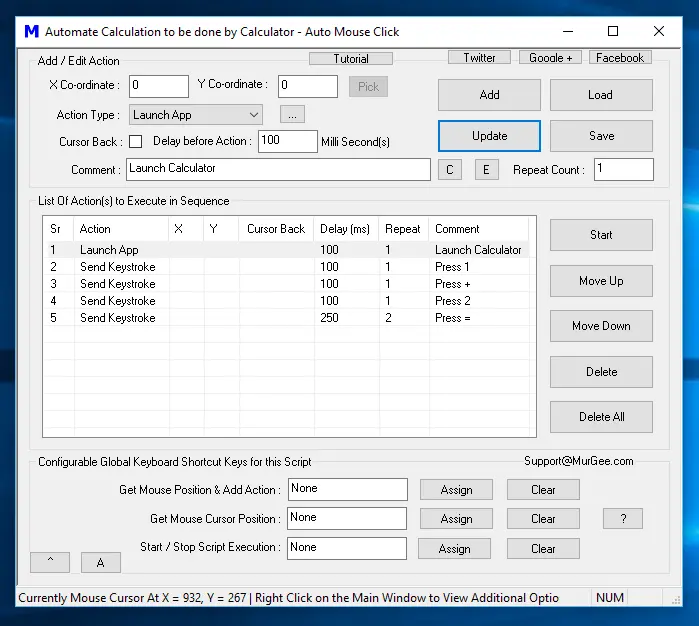Open the Tutorial button
Viewport: 699px width, 626px height.
351,58
